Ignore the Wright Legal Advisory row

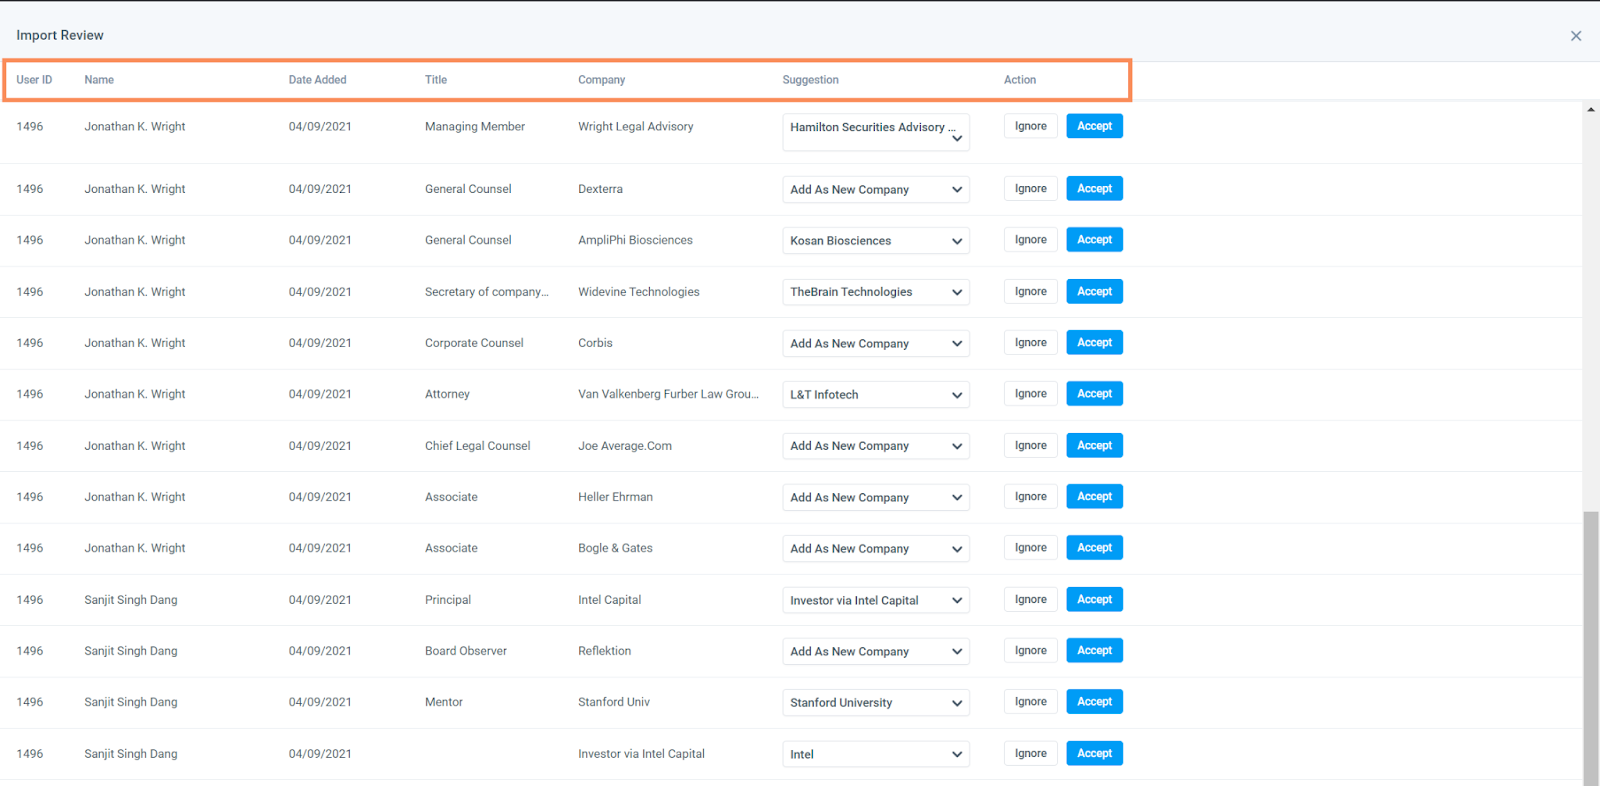(1030, 126)
